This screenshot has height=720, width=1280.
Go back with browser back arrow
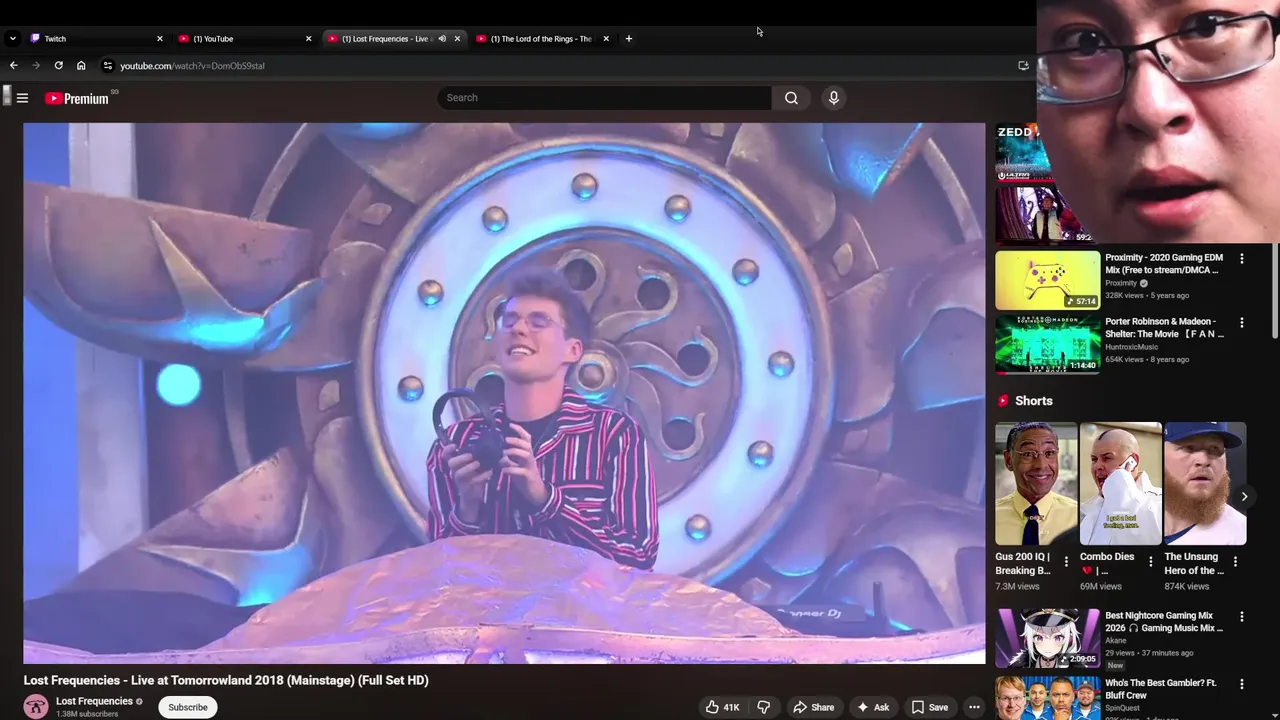13,66
